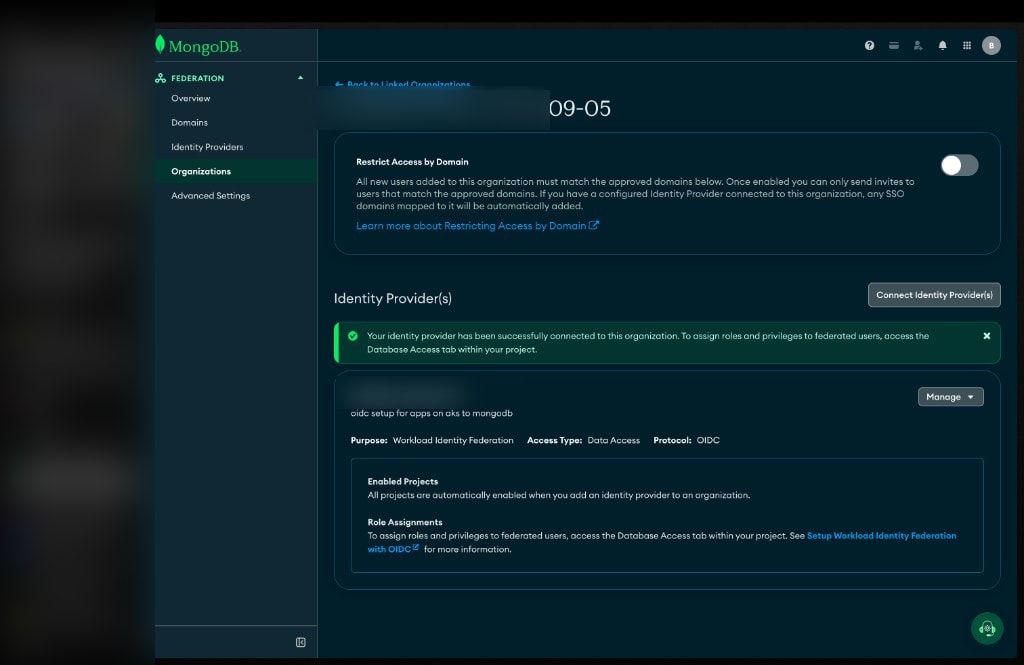Click the green success checkmark icon
The width and height of the screenshot is (1024, 665).
pyautogui.click(x=353, y=336)
